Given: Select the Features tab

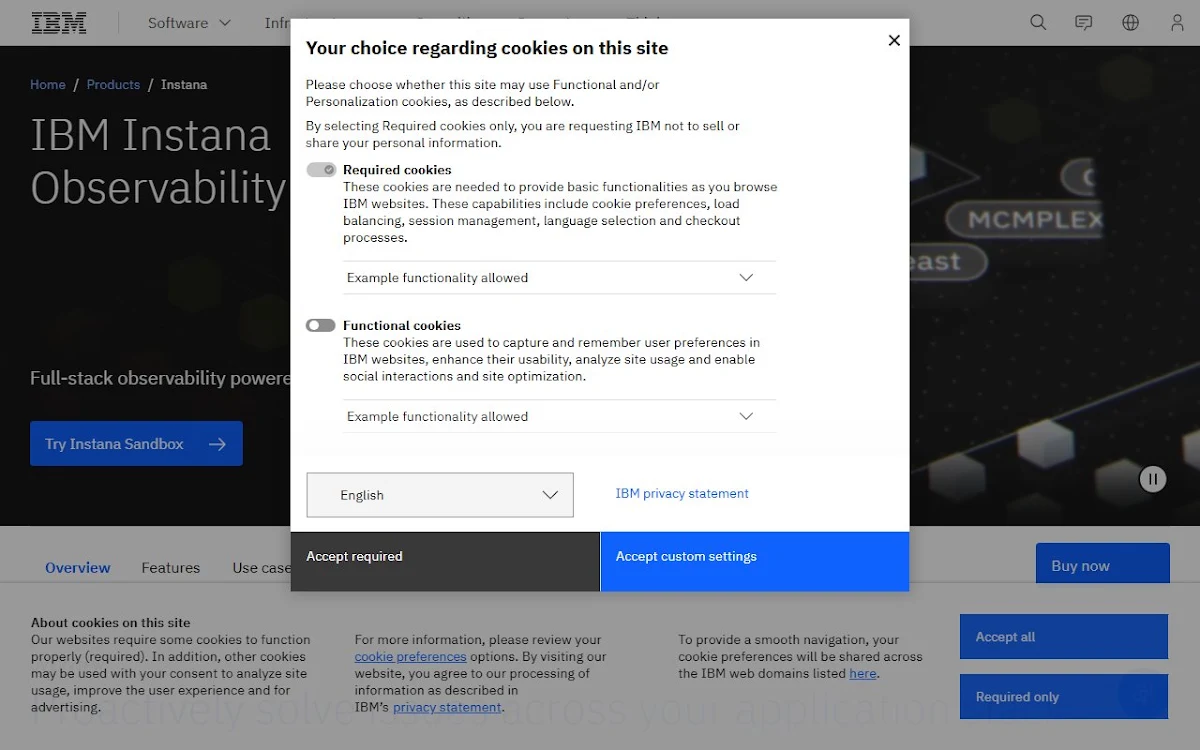Looking at the screenshot, I should (171, 567).
